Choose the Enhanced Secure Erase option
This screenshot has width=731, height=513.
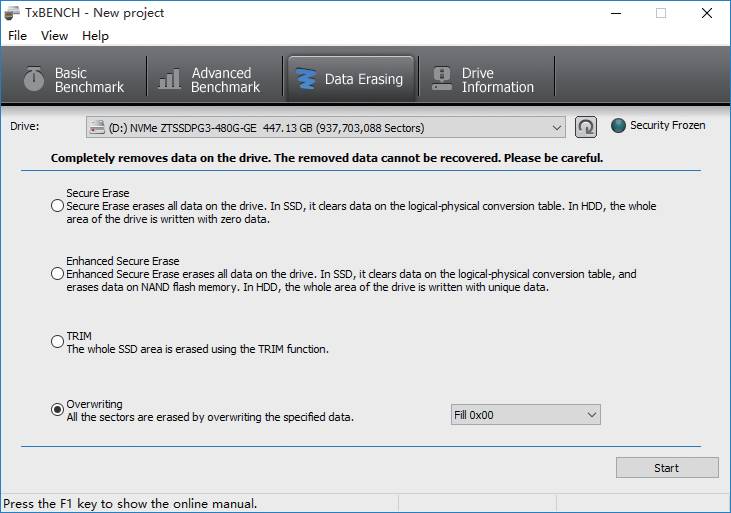click(x=57, y=273)
